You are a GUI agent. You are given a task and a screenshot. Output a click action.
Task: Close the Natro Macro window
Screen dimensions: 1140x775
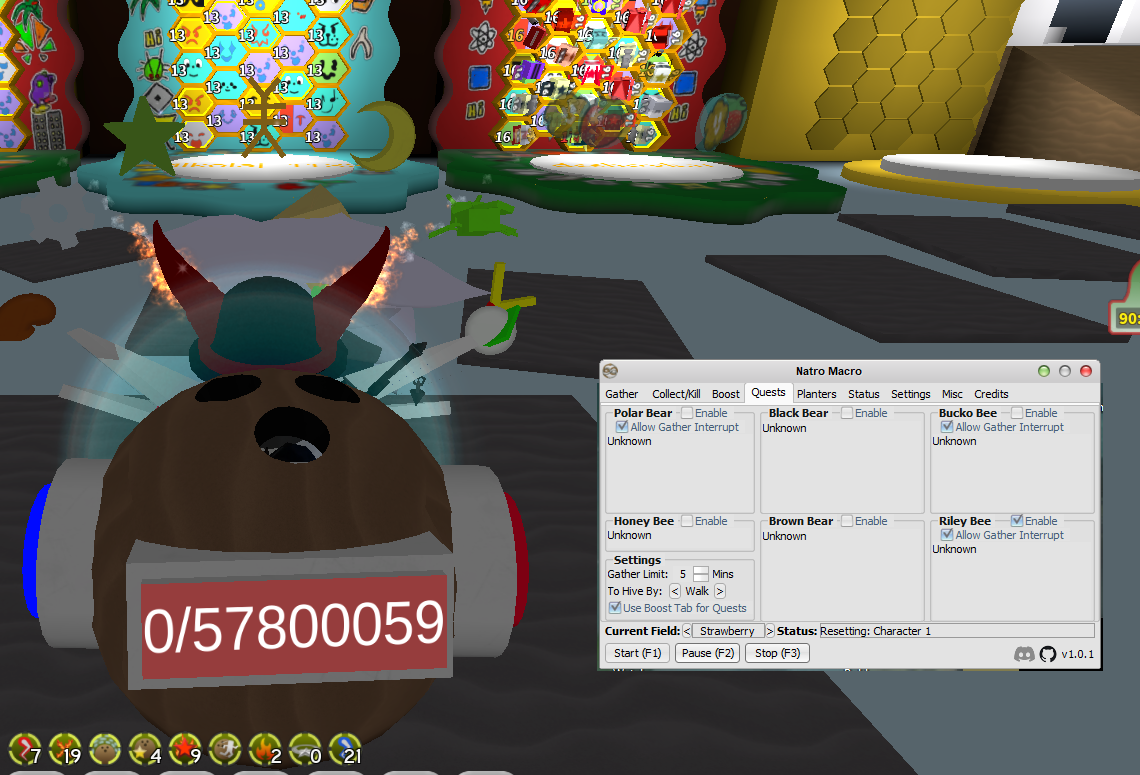tap(1086, 371)
